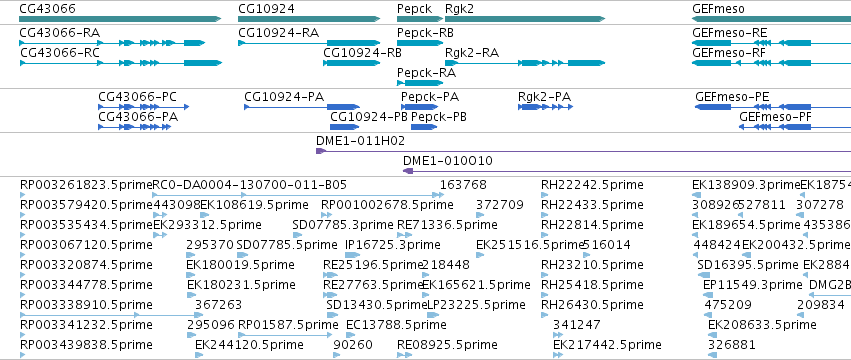Select the CG43066 gene bar

click(x=120, y=19)
